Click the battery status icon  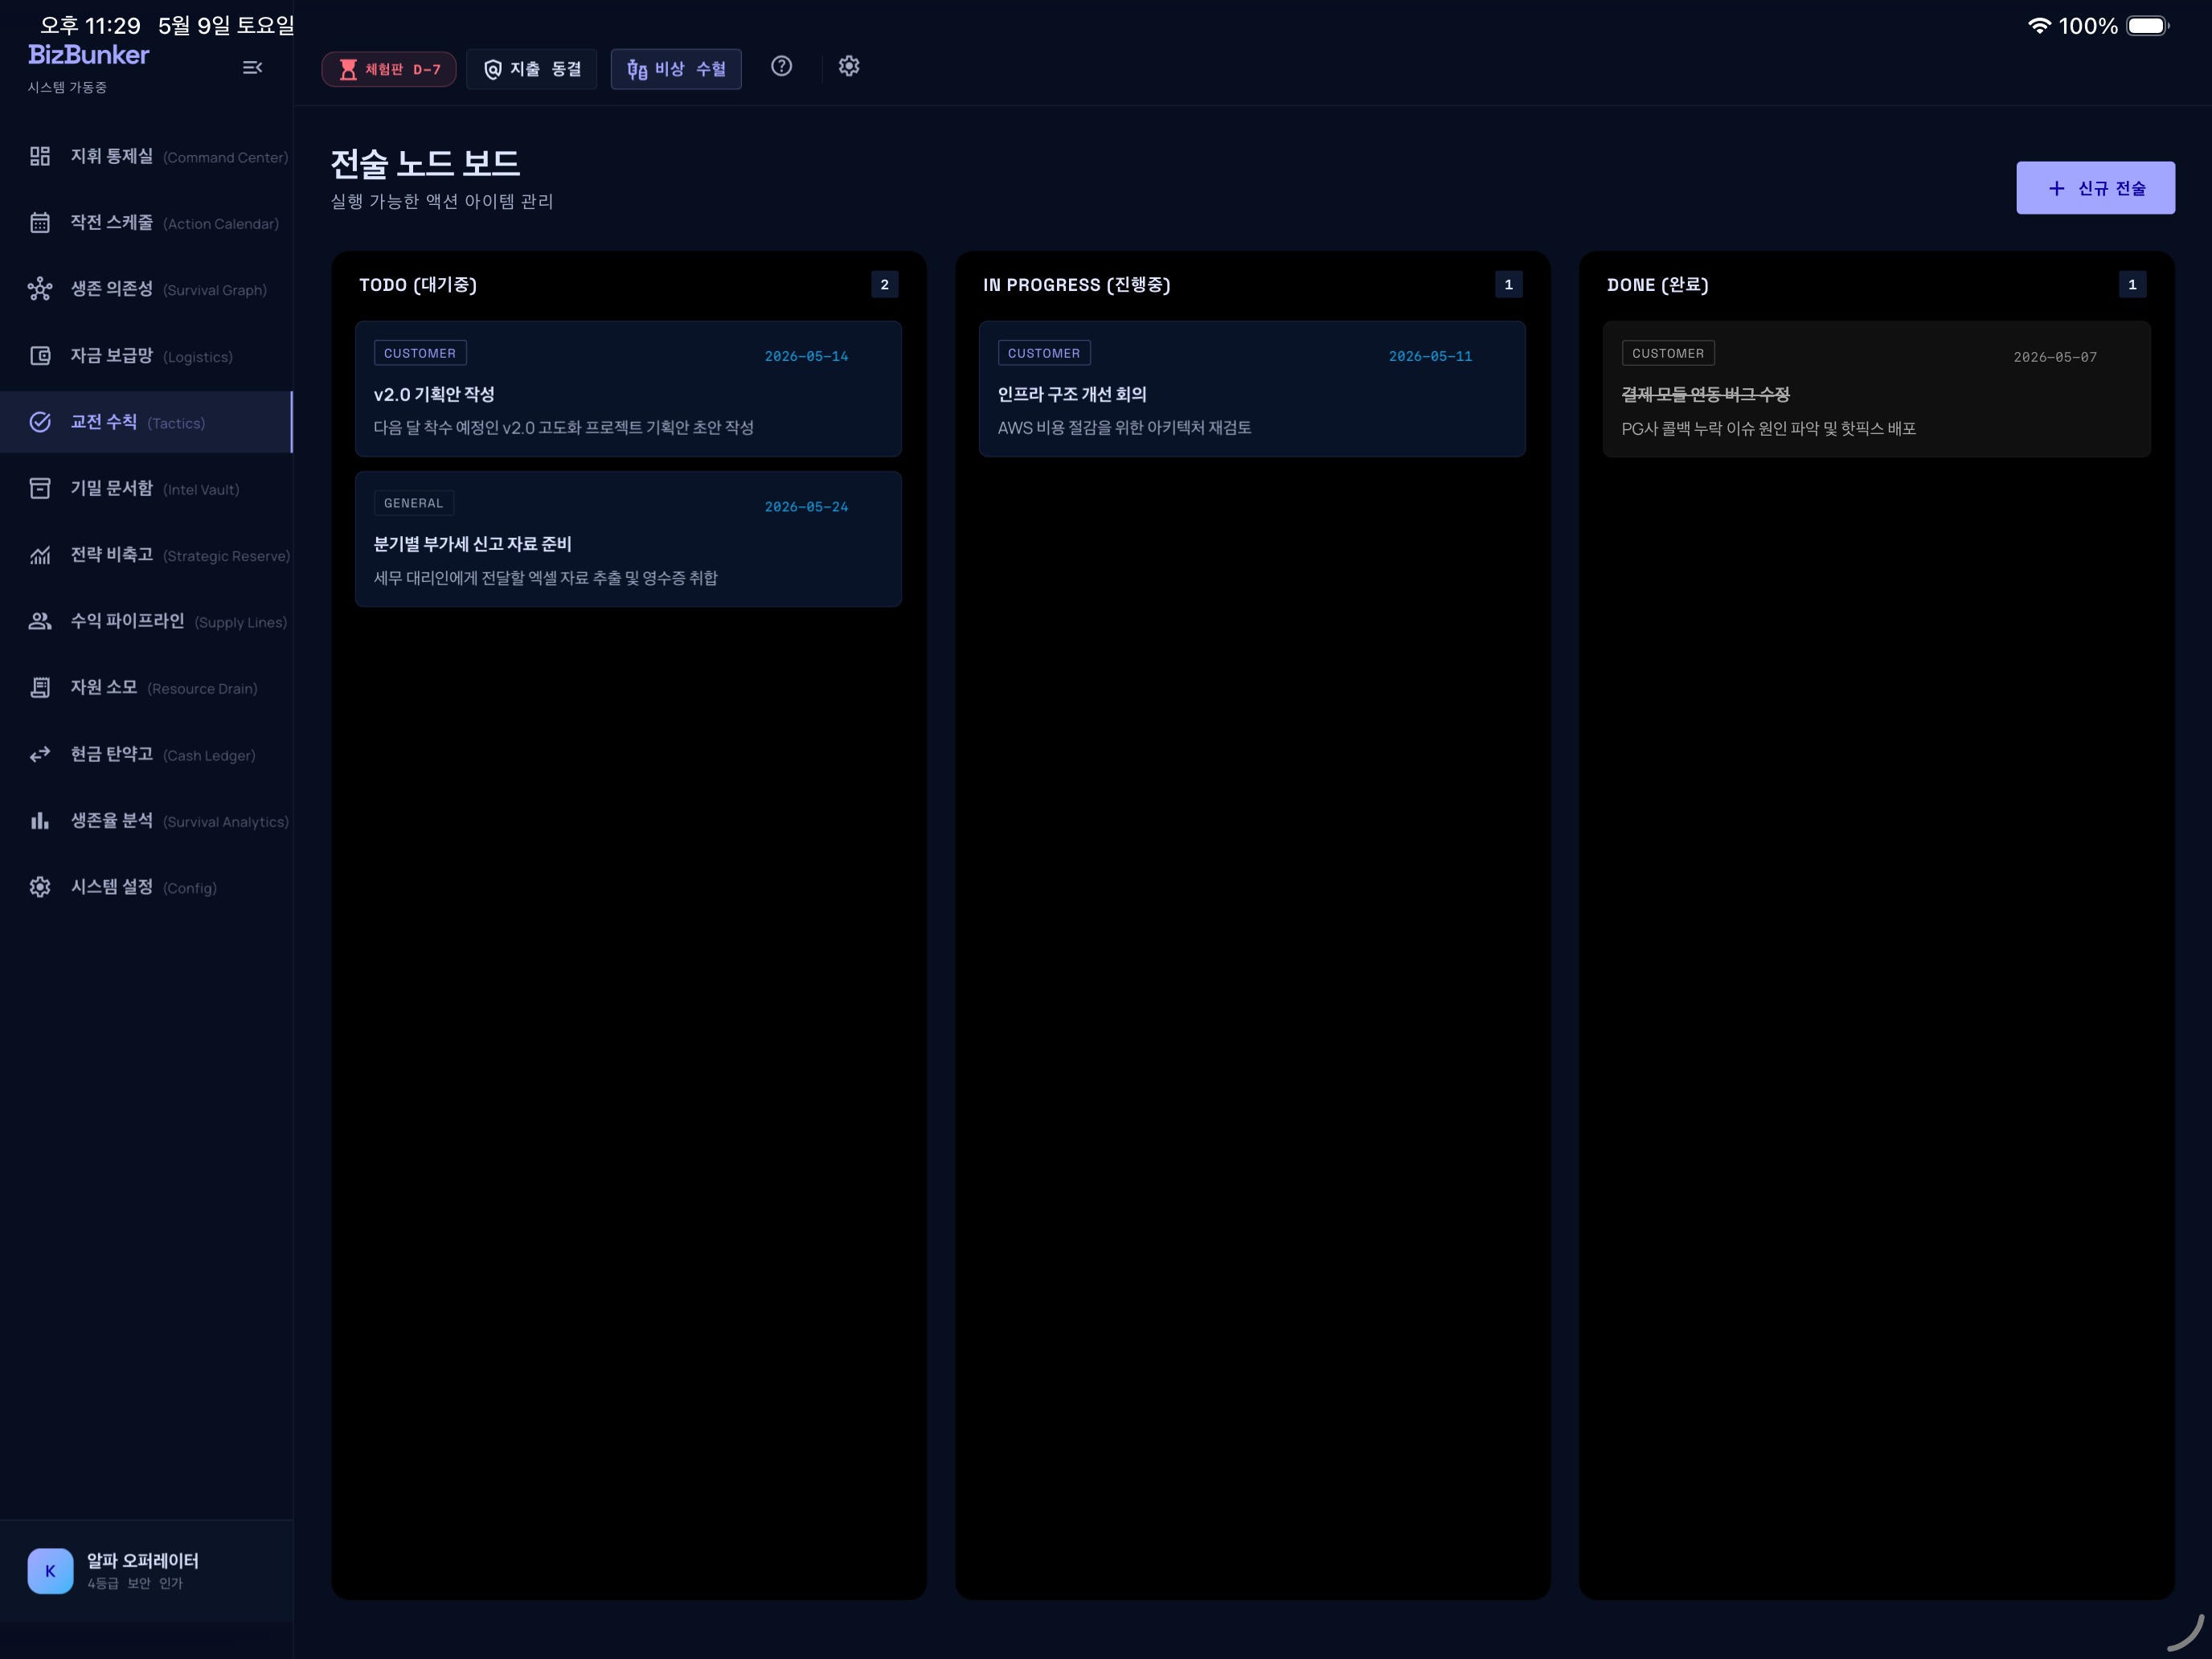pyautogui.click(x=2147, y=25)
